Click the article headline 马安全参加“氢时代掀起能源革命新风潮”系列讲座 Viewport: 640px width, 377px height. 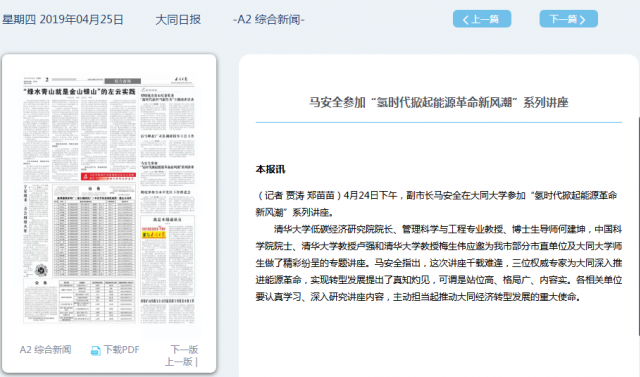click(x=438, y=102)
